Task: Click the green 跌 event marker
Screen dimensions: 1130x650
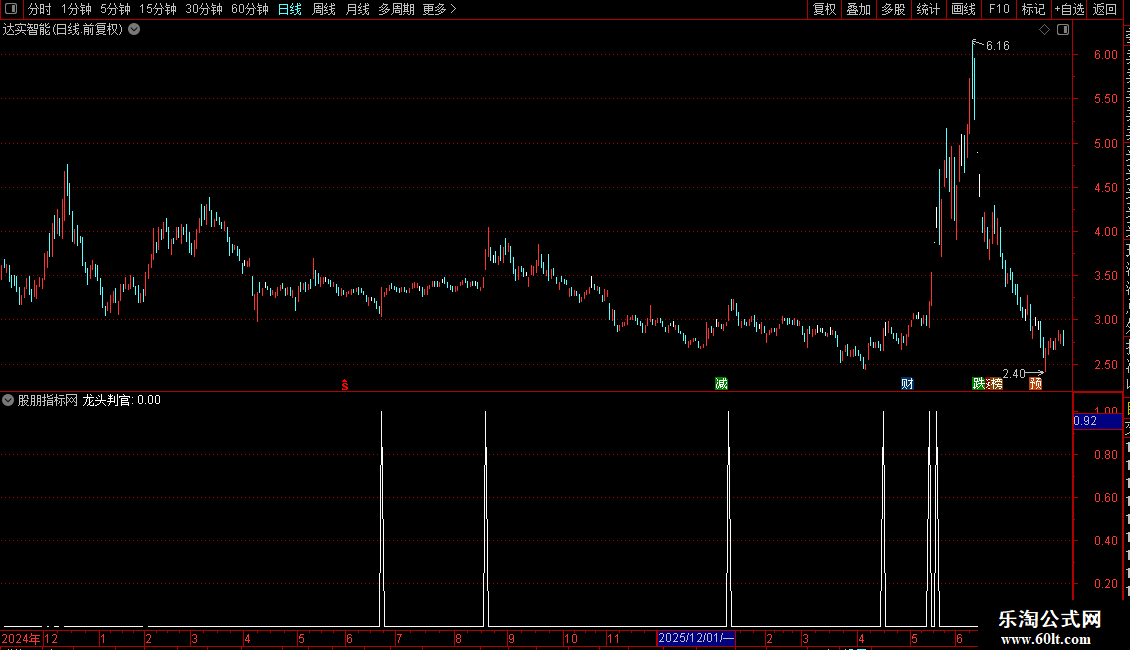Action: [x=979, y=383]
